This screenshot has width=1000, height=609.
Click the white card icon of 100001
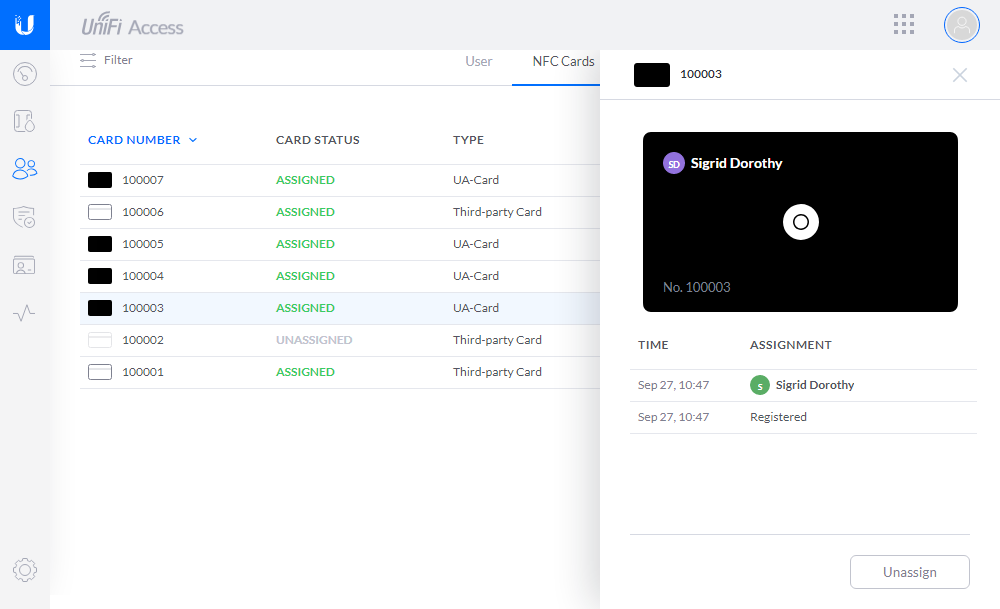(99, 372)
